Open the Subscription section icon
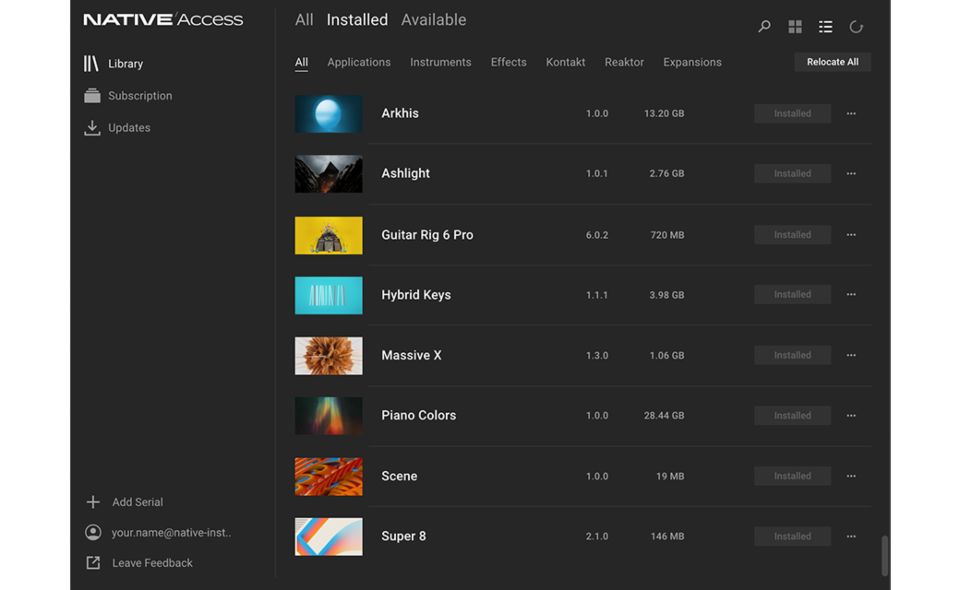Image resolution: width=960 pixels, height=590 pixels. (92, 96)
